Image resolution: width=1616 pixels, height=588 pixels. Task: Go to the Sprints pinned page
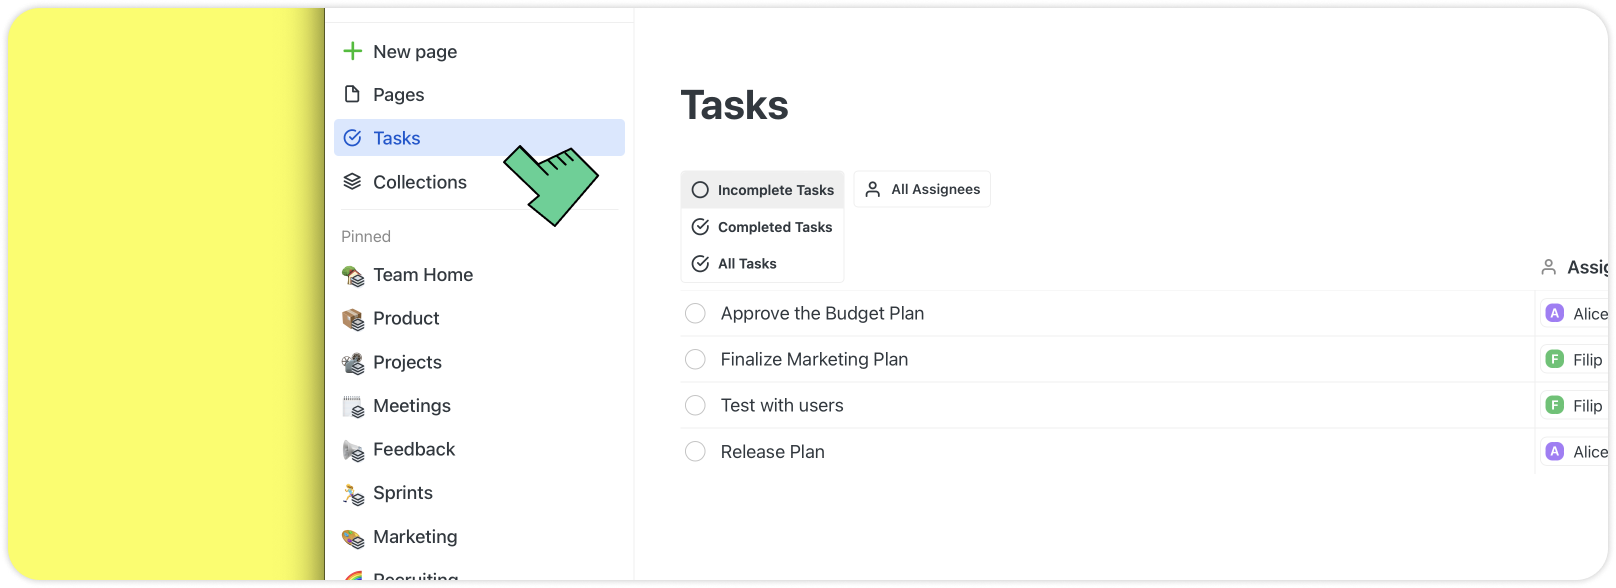pos(403,493)
